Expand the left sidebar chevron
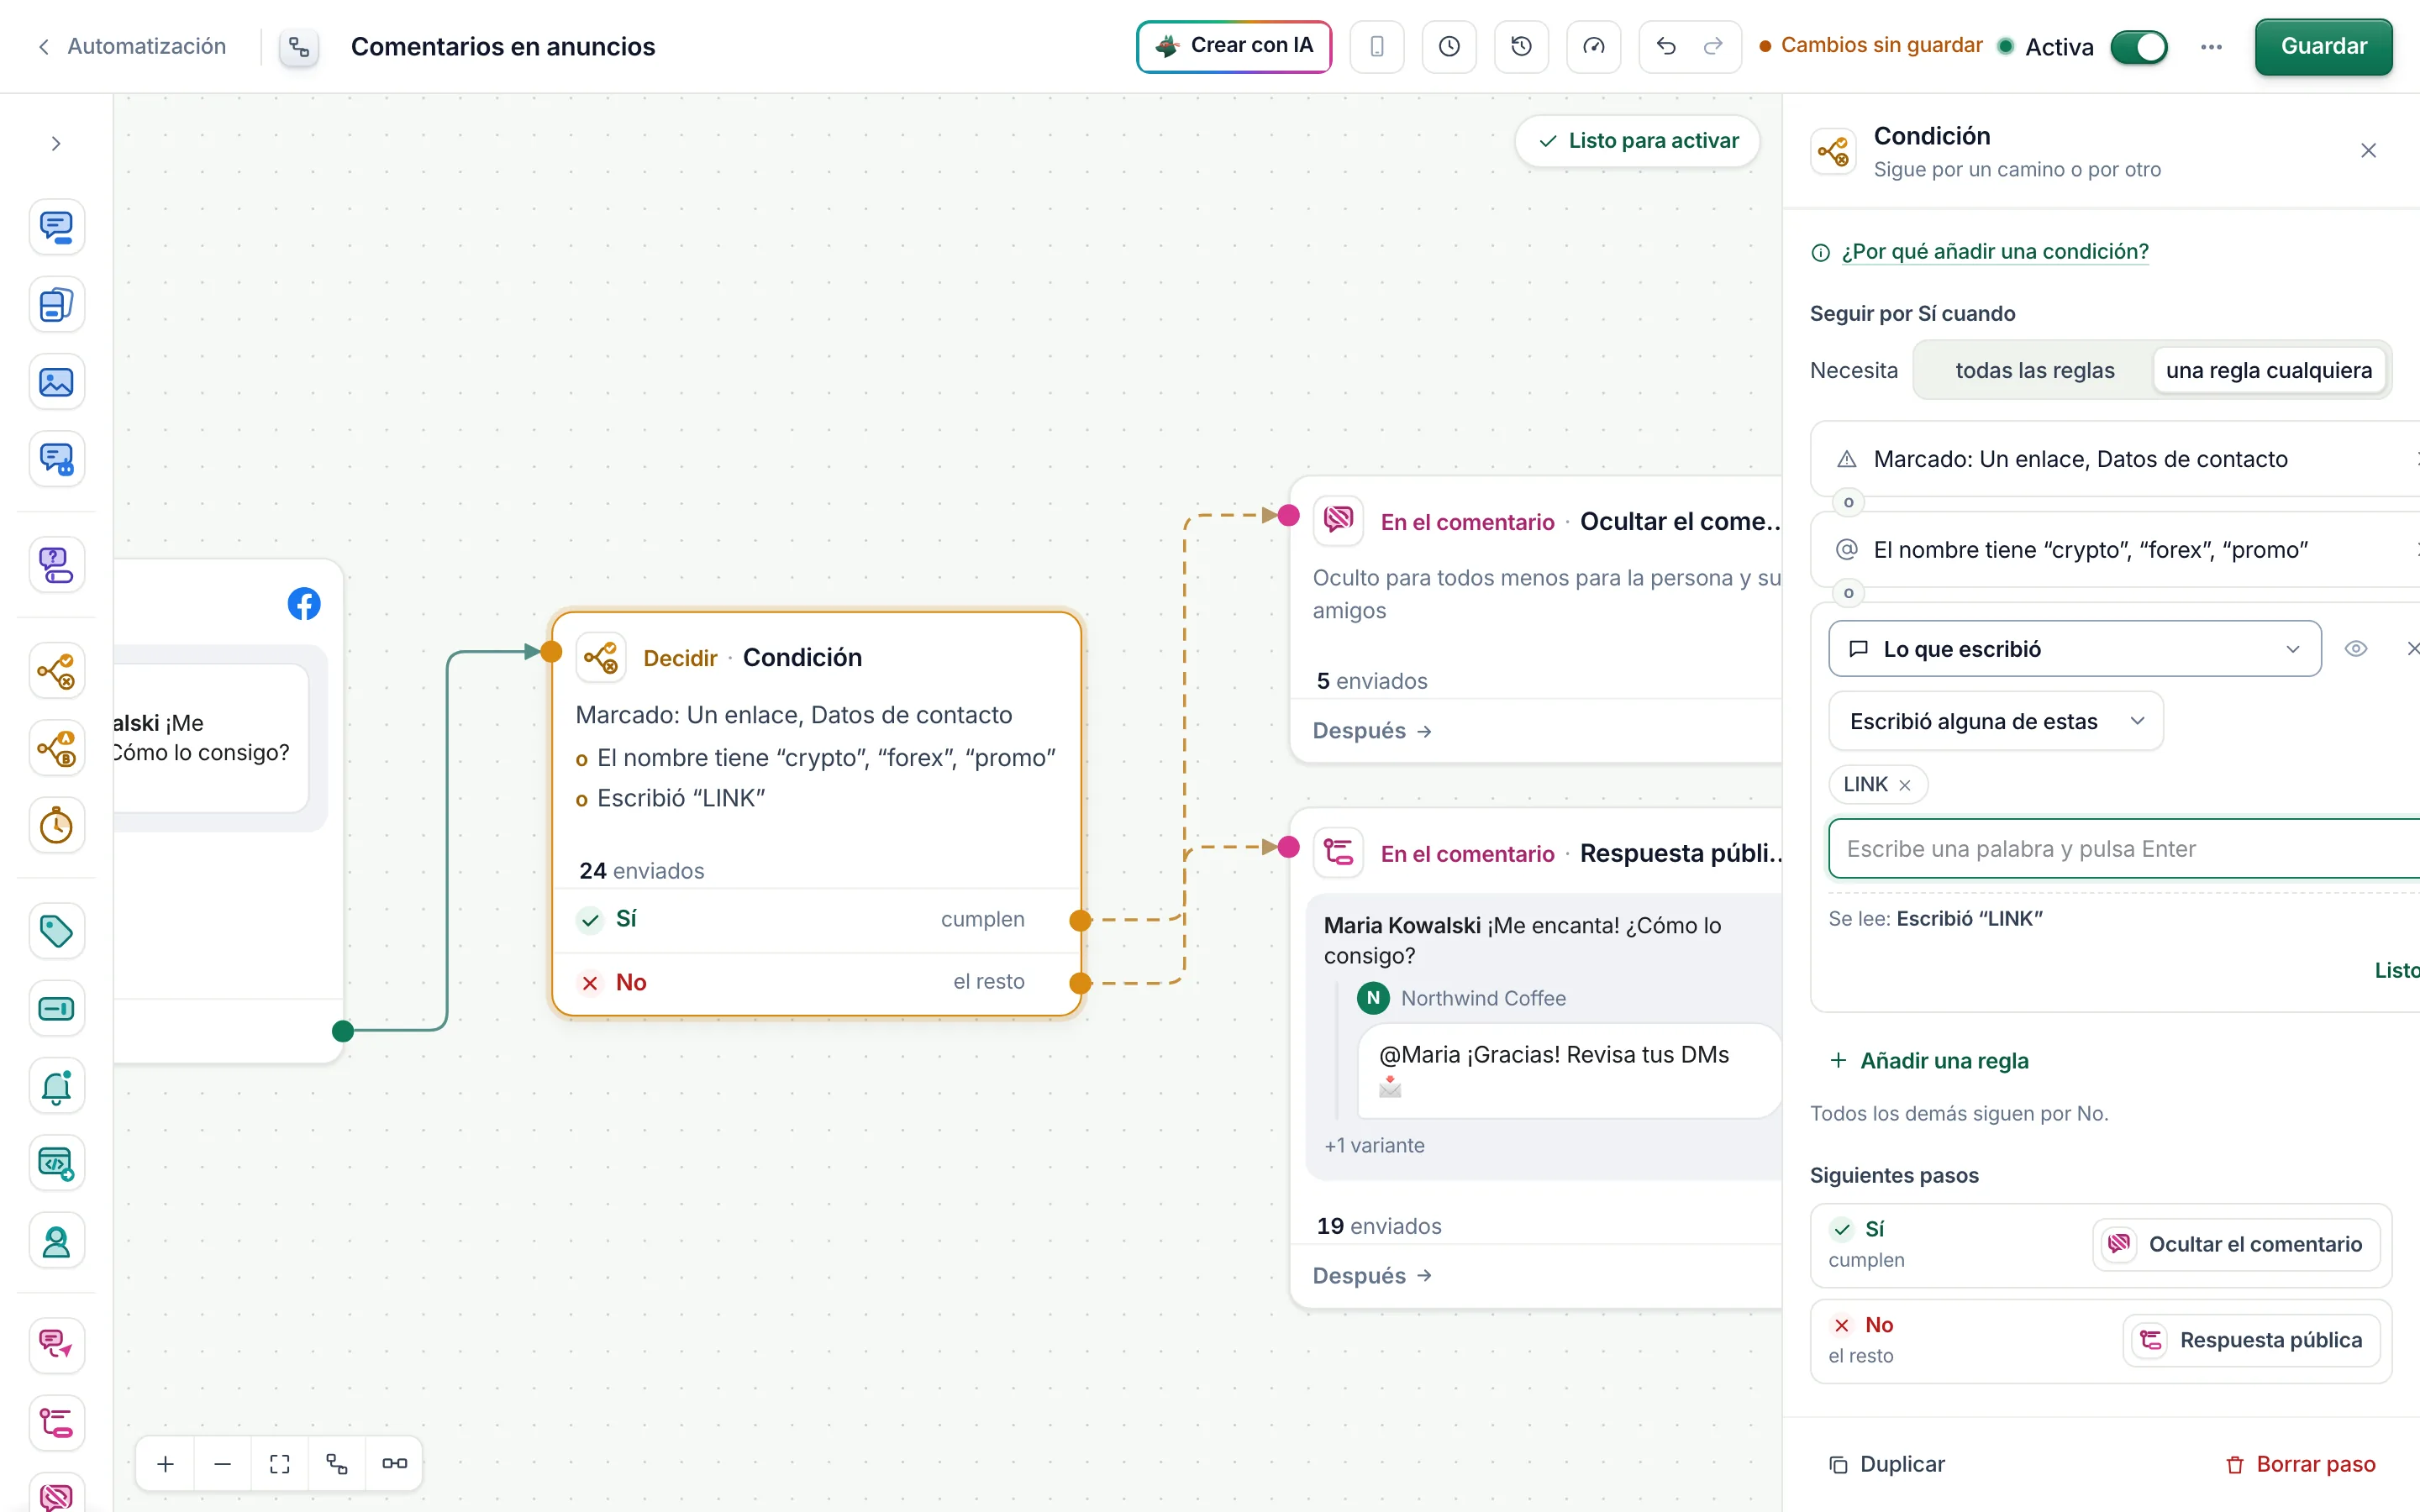The height and width of the screenshot is (1512, 2420). click(x=56, y=144)
